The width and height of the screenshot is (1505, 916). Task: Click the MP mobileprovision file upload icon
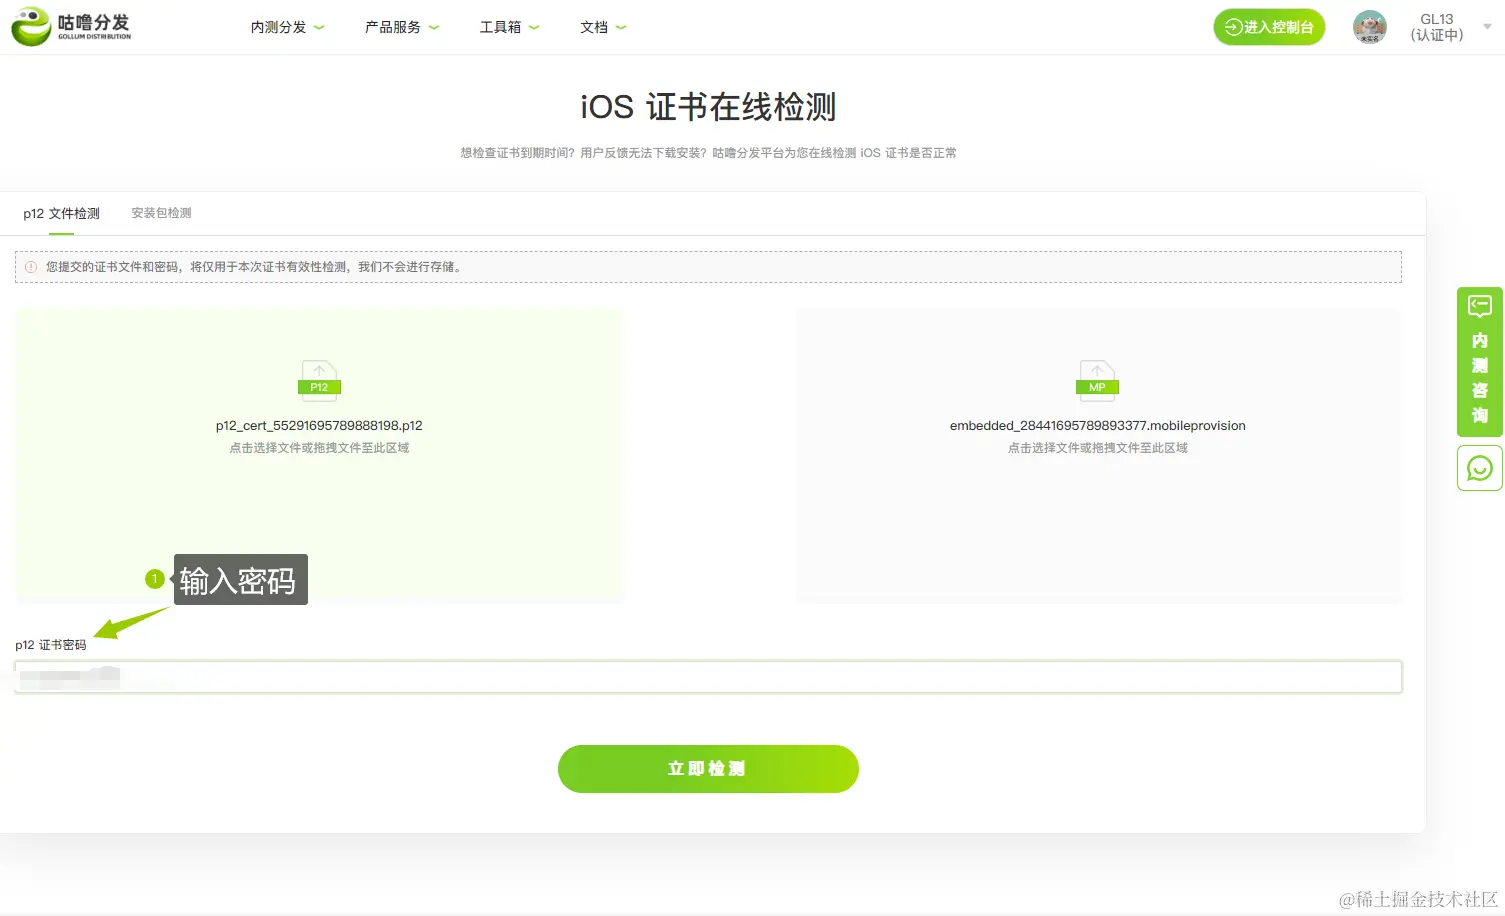tap(1097, 380)
